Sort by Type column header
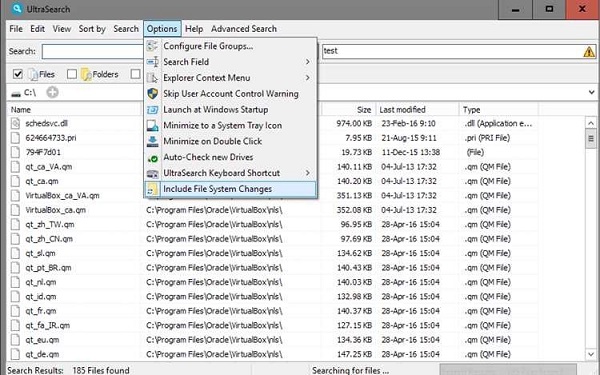The image size is (600, 375). click(498, 110)
